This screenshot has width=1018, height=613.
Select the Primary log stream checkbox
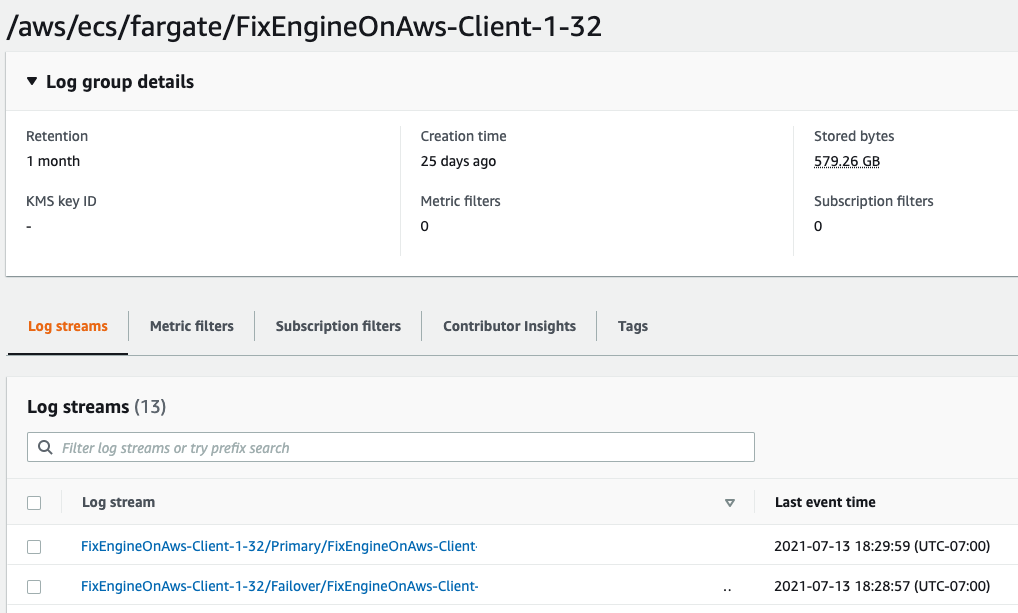tap(34, 547)
